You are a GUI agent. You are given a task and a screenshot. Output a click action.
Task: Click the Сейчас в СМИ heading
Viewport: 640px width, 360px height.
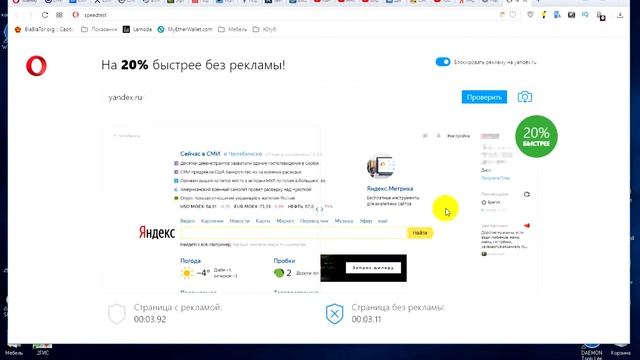(200, 154)
